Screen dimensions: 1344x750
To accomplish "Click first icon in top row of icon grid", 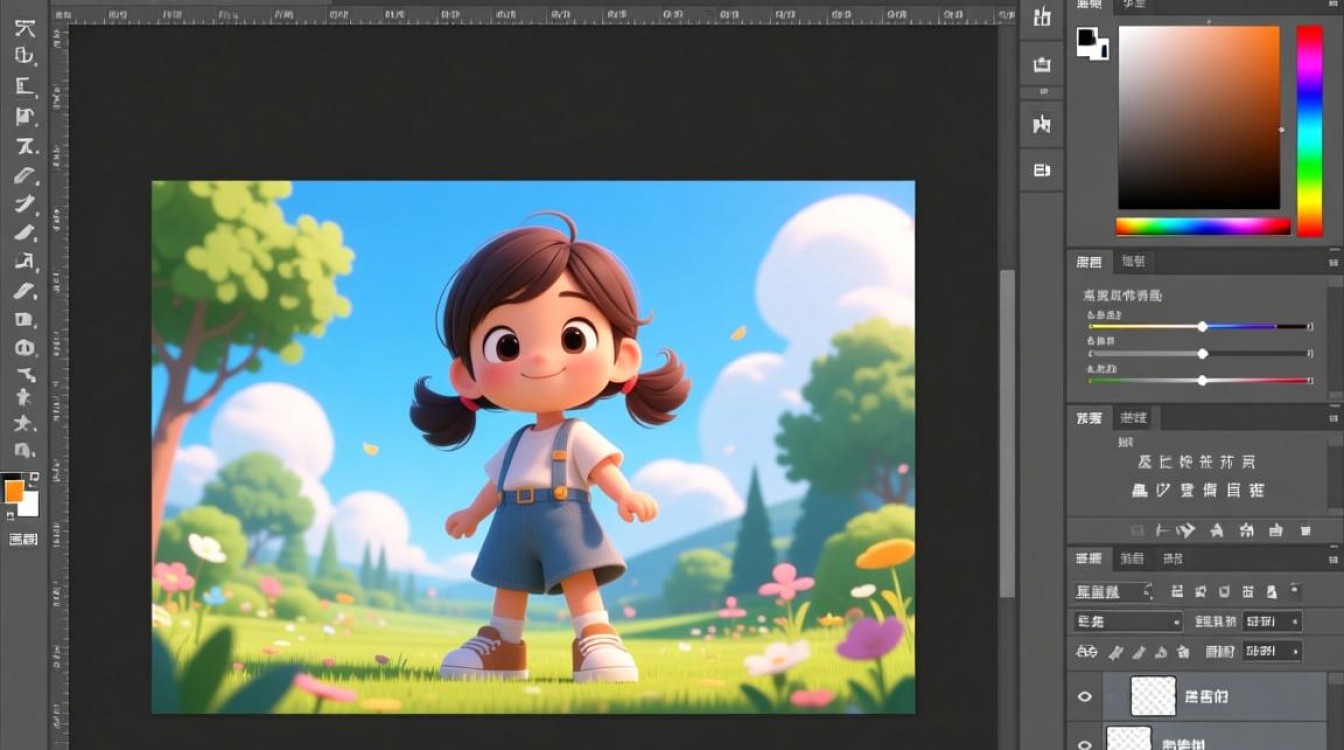I will click(x=1145, y=463).
